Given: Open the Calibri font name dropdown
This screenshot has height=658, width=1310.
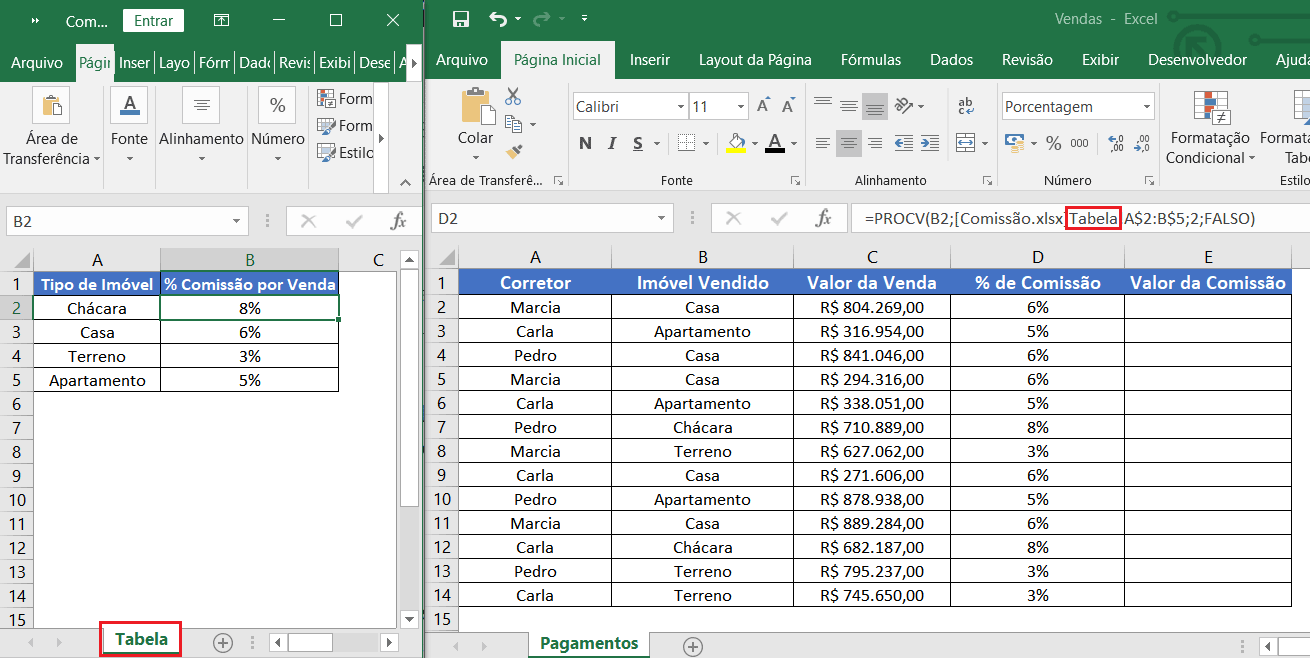Looking at the screenshot, I should click(x=680, y=106).
